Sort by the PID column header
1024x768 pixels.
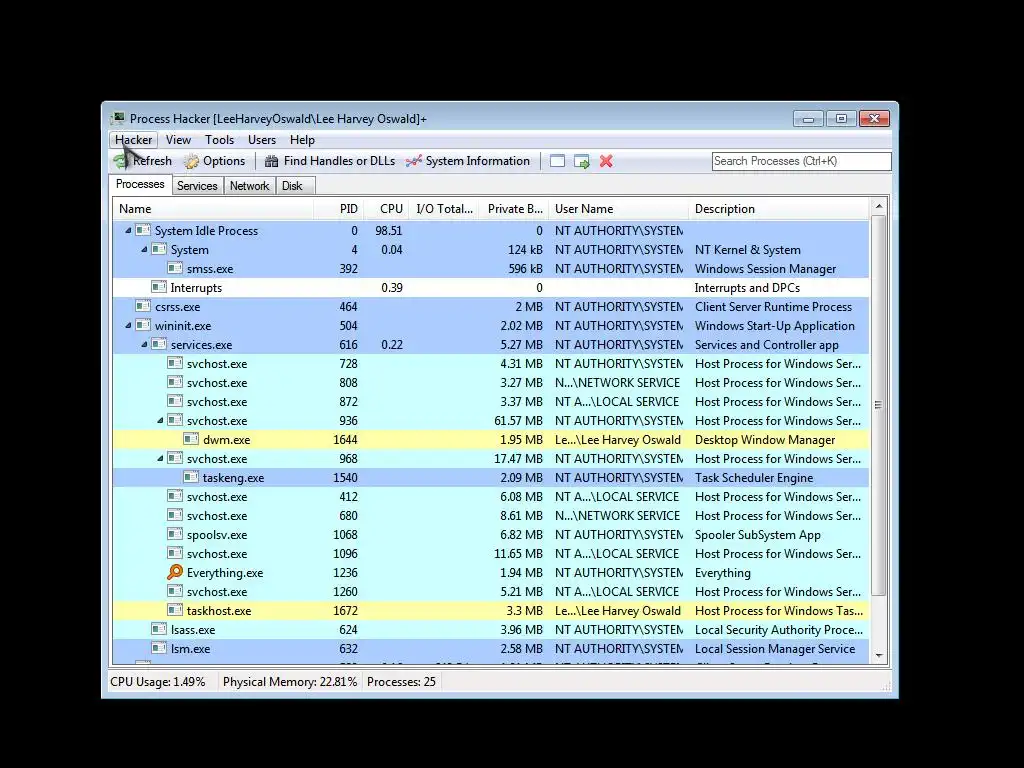tap(338, 209)
